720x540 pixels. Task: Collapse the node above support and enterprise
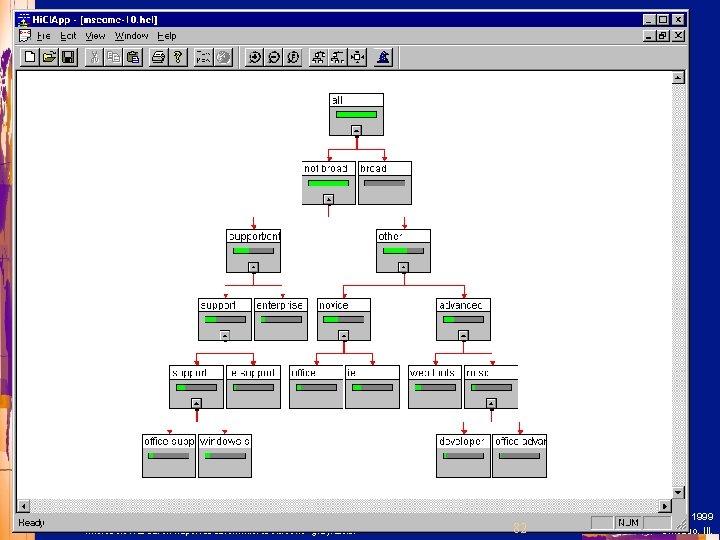(253, 267)
